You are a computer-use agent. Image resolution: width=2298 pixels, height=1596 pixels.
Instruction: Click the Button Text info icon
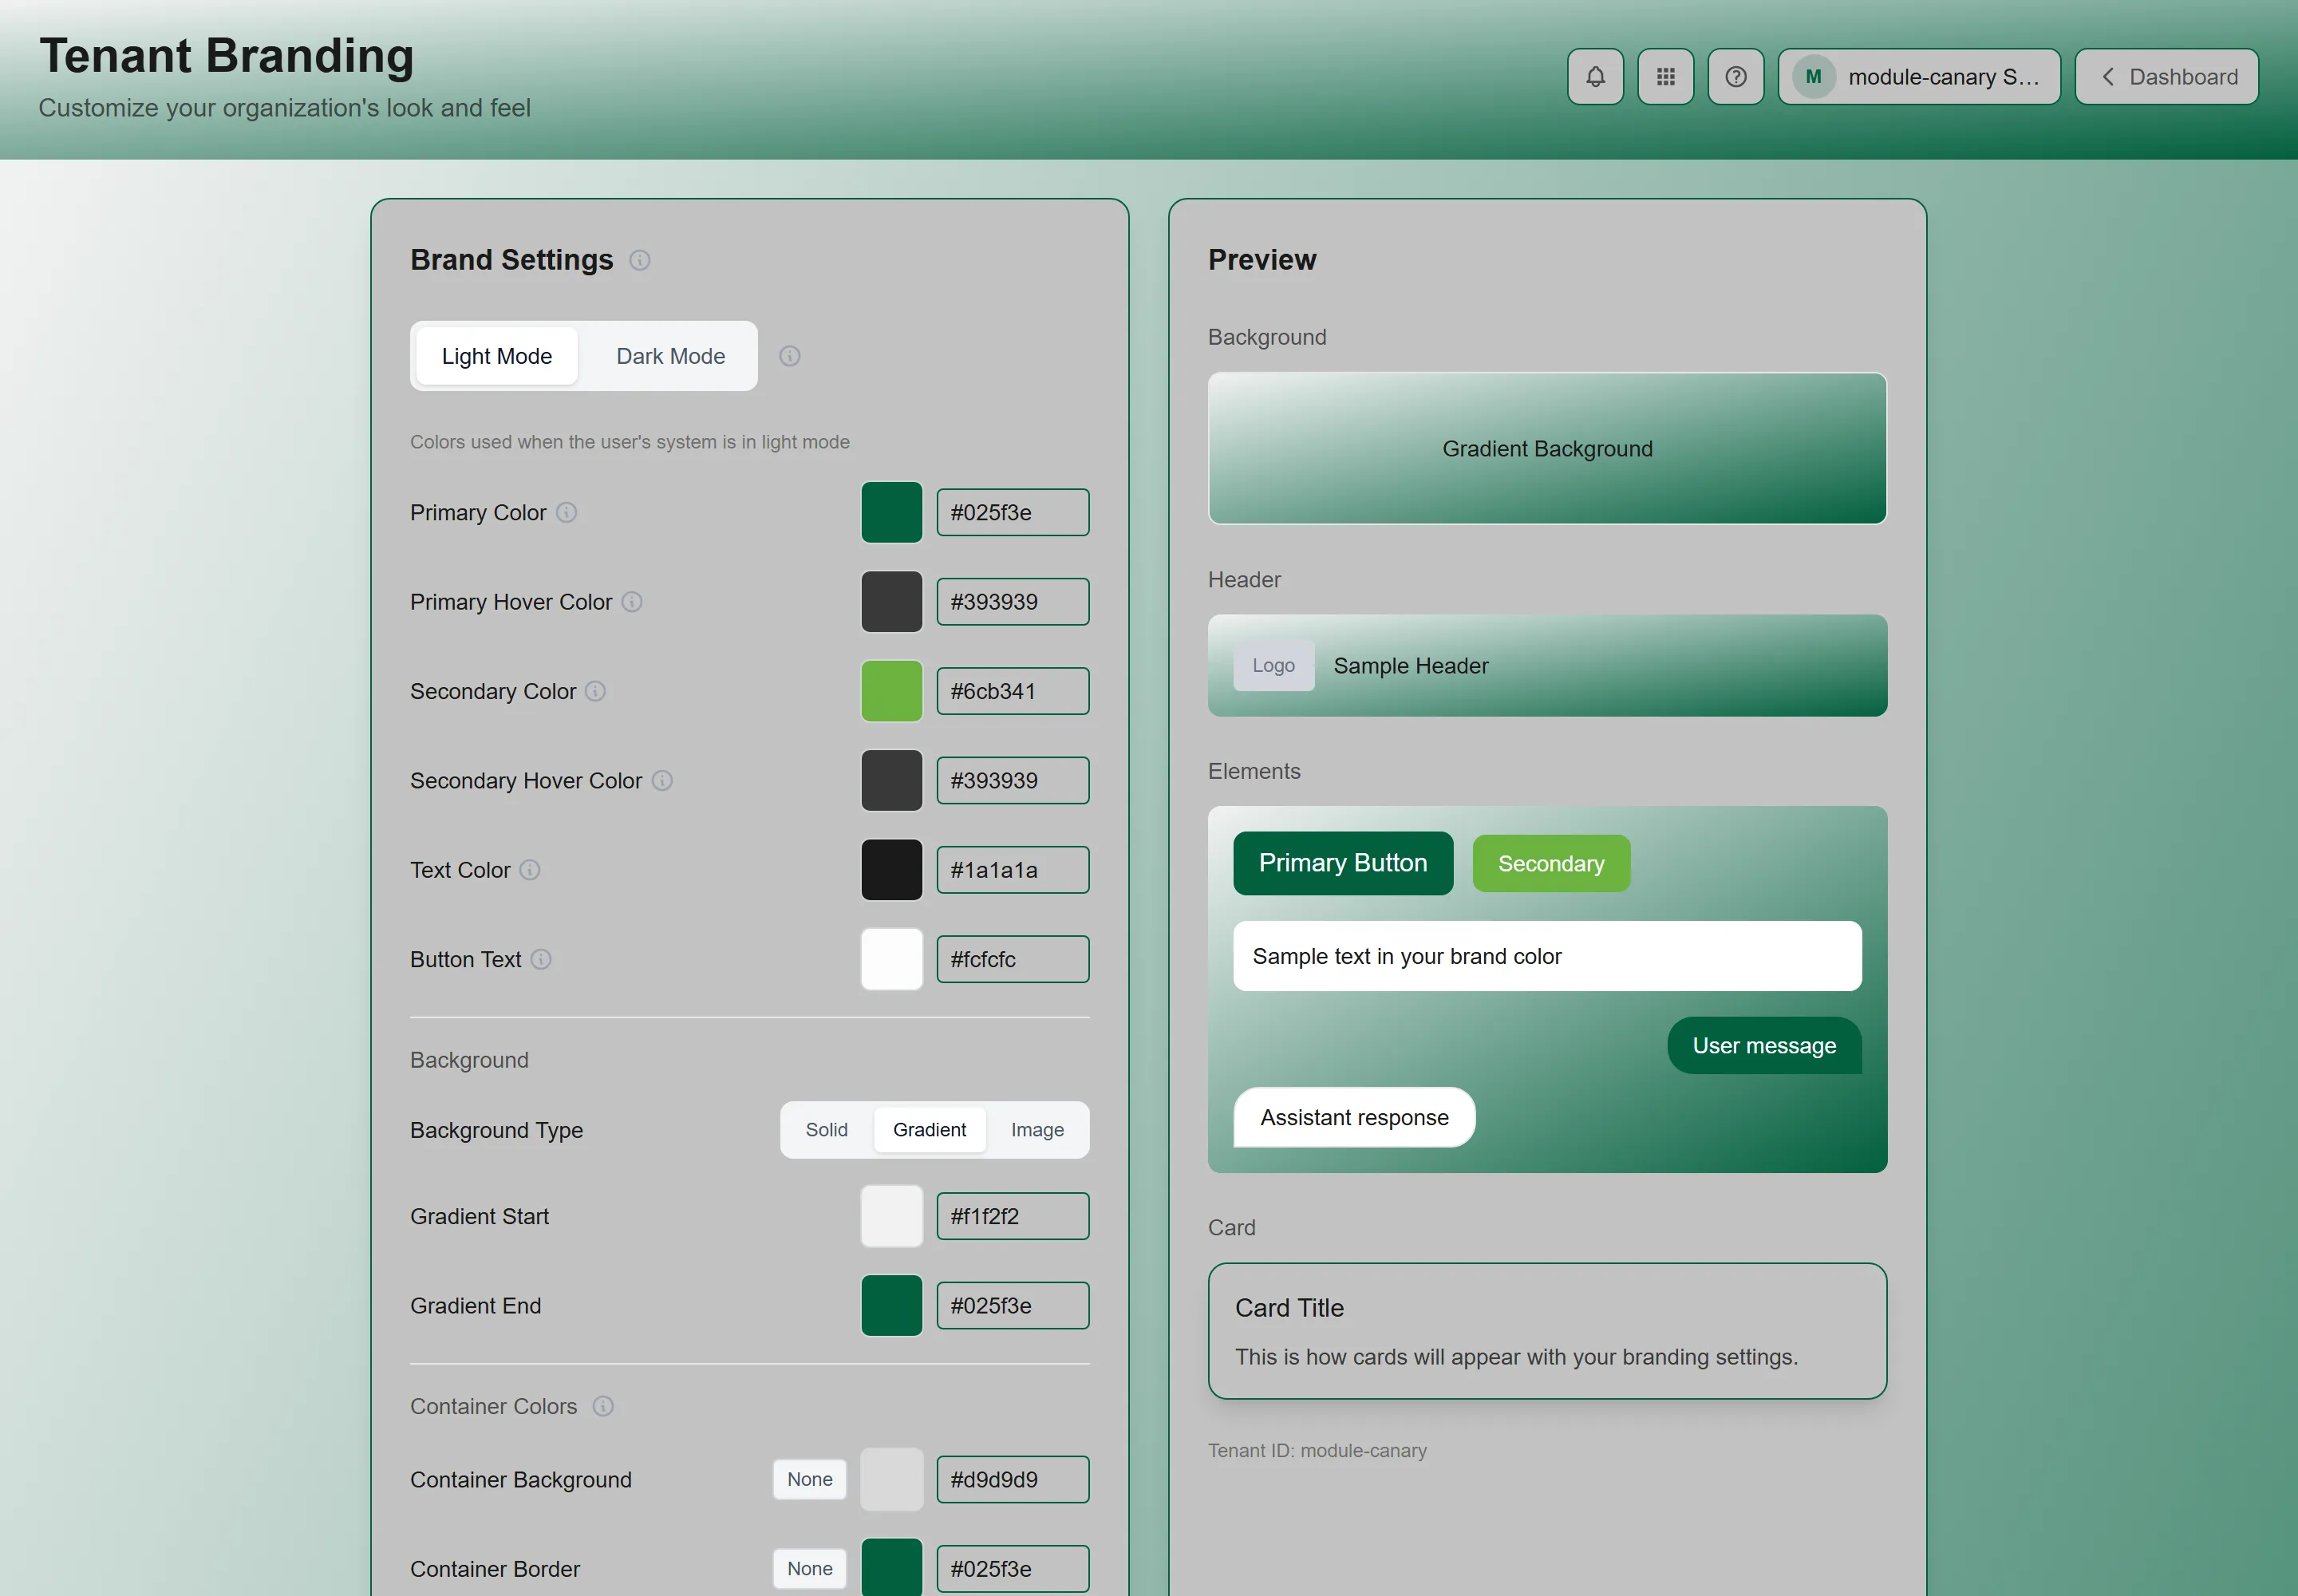tap(541, 959)
